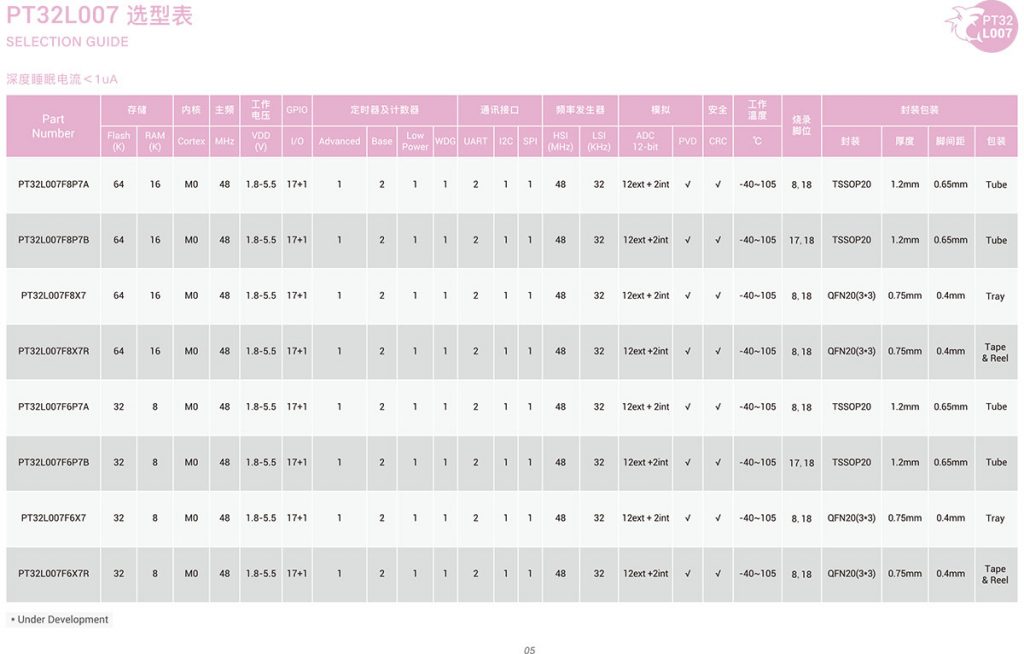Select the 封装包装 header group

[x=919, y=110]
